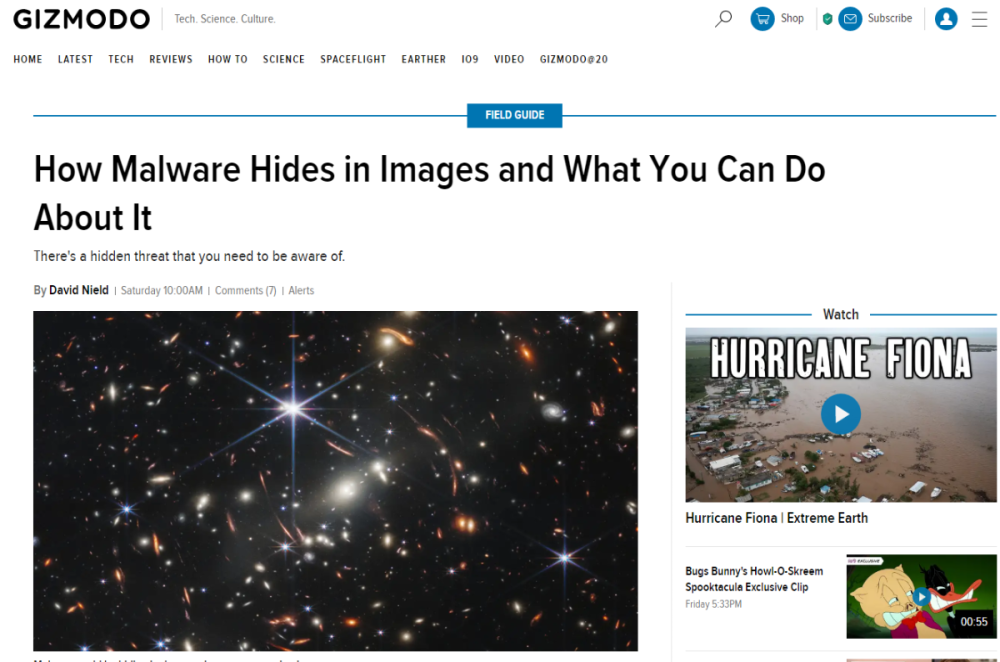Play the Bugs Bunny clip thumbnail

tap(921, 596)
